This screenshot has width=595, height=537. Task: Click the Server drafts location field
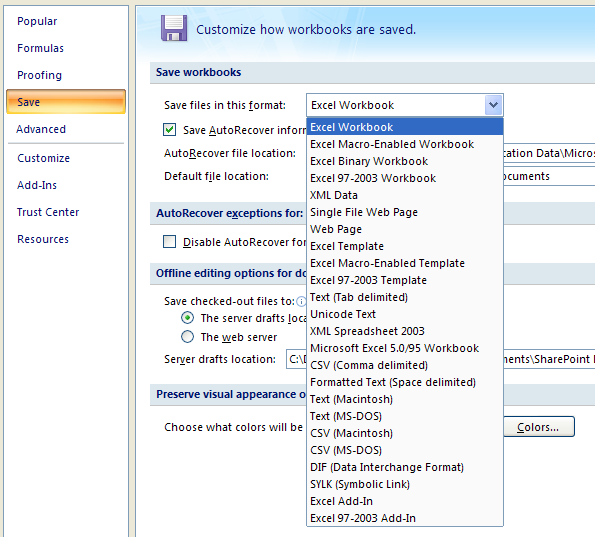coord(440,359)
